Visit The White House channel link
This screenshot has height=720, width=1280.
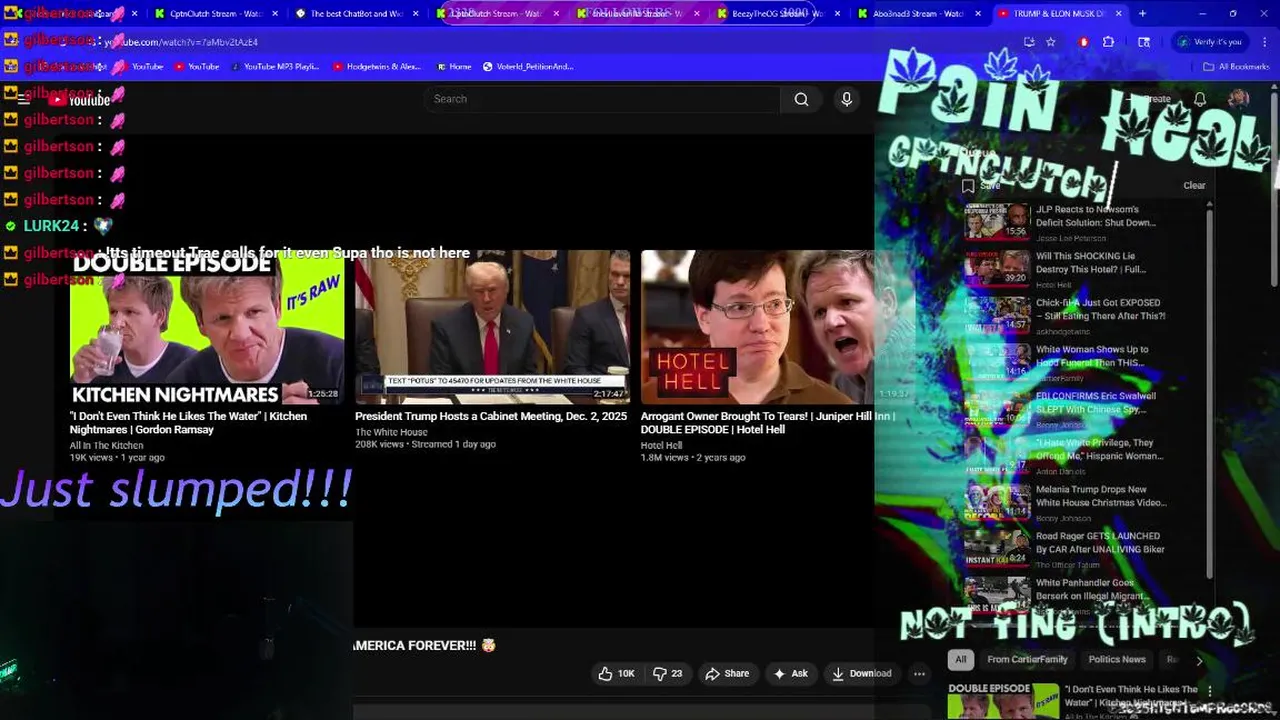(x=391, y=432)
